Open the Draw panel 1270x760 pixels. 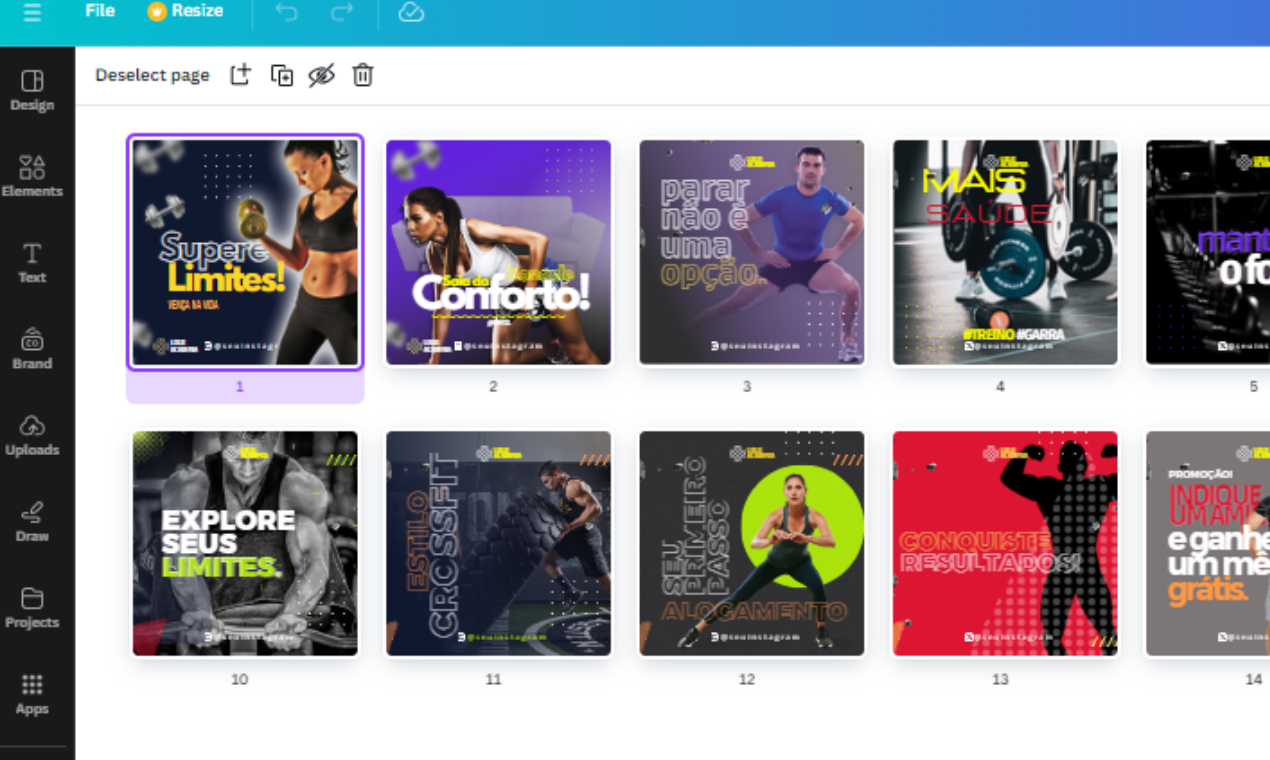[32, 521]
